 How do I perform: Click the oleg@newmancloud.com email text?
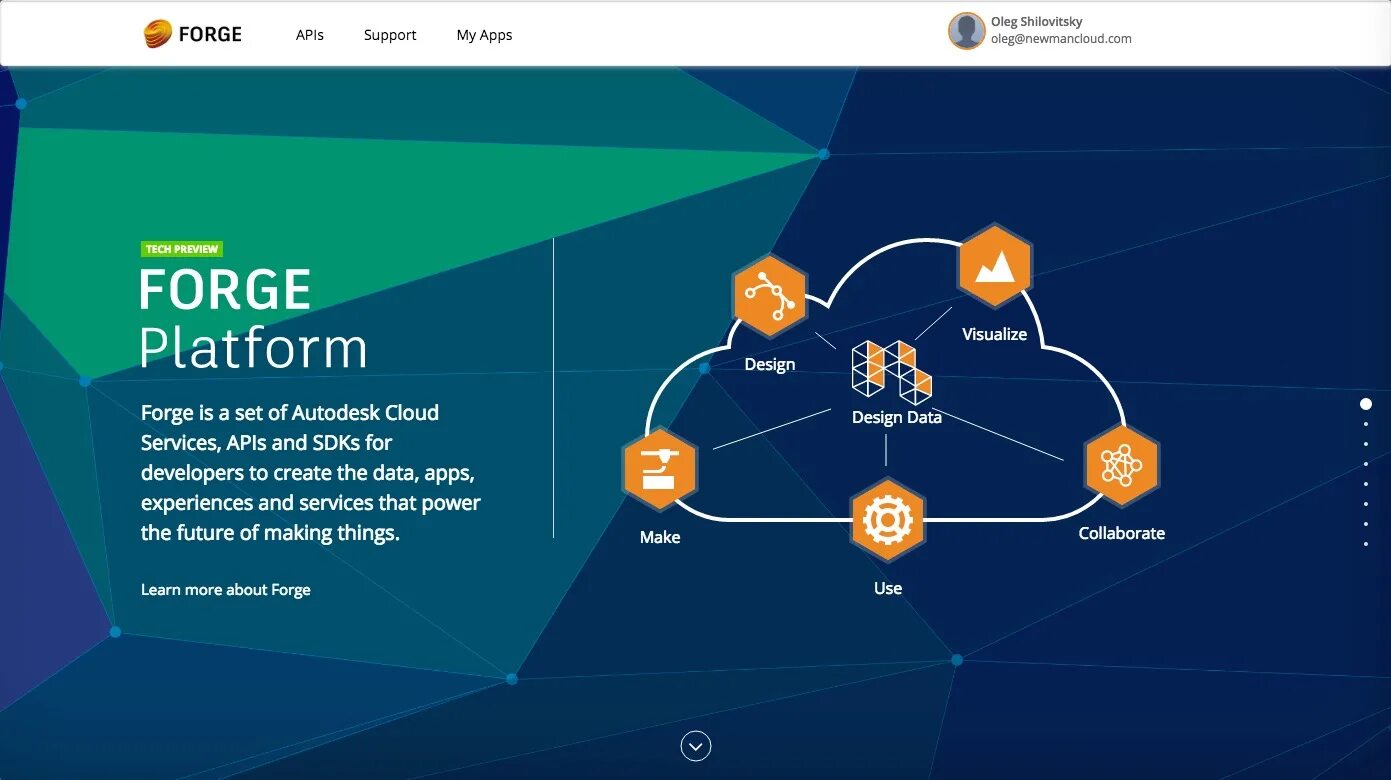tap(1061, 39)
